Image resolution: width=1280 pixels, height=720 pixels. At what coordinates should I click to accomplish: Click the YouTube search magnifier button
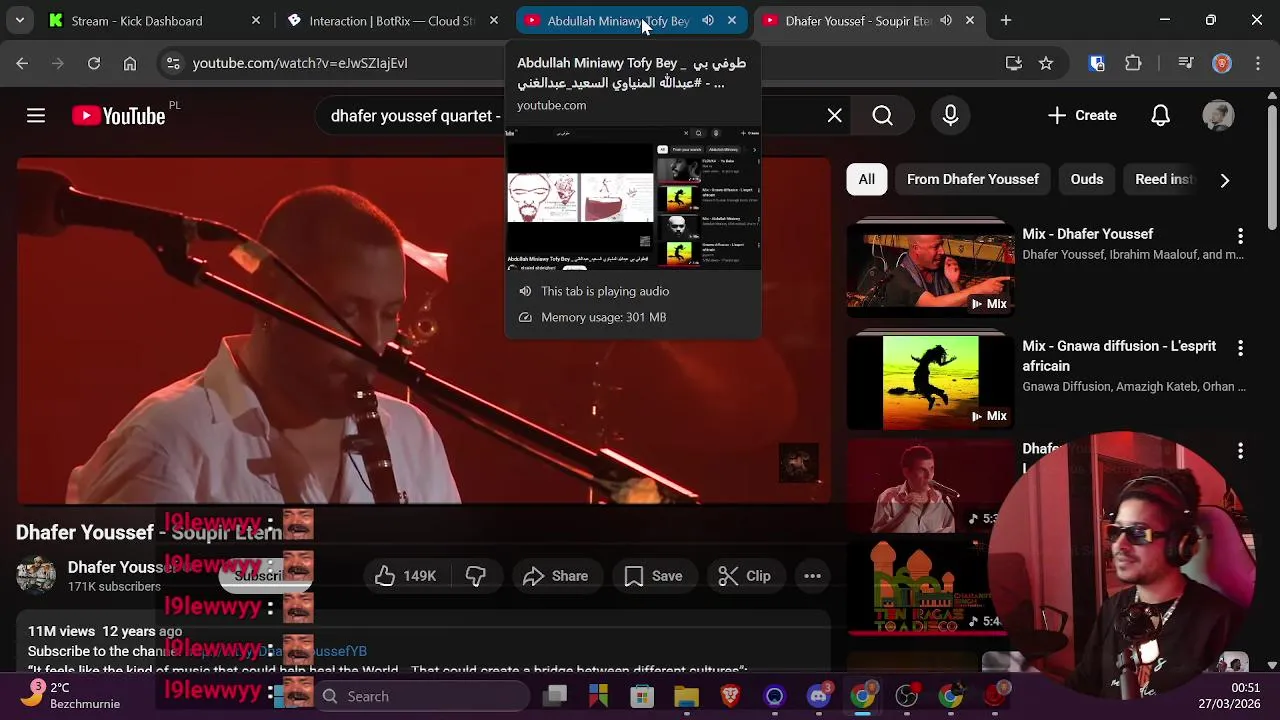(882, 116)
